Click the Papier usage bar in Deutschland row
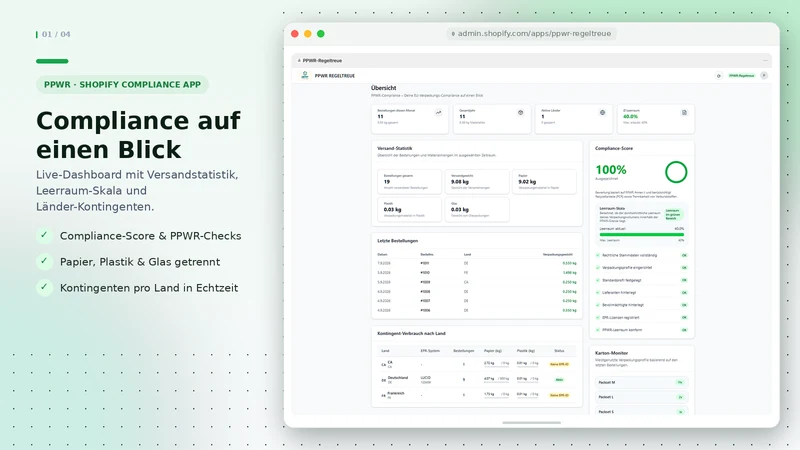This screenshot has height=450, width=800. [x=496, y=382]
